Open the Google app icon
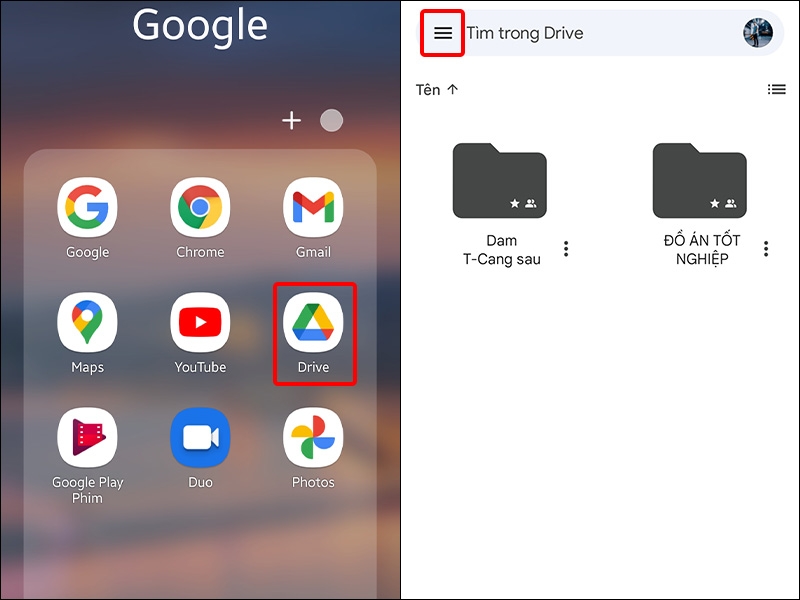 [87, 207]
